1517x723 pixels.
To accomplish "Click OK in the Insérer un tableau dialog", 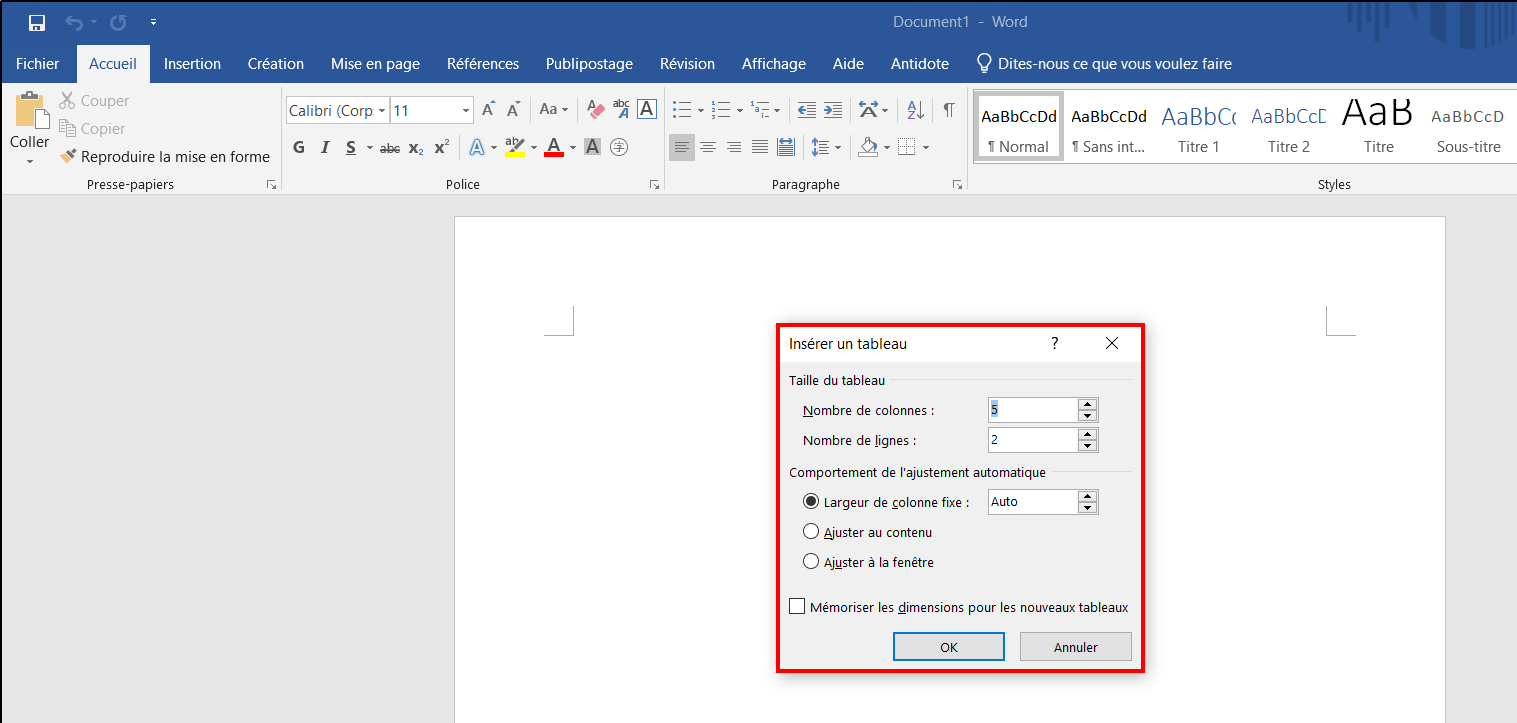I will pos(949,647).
